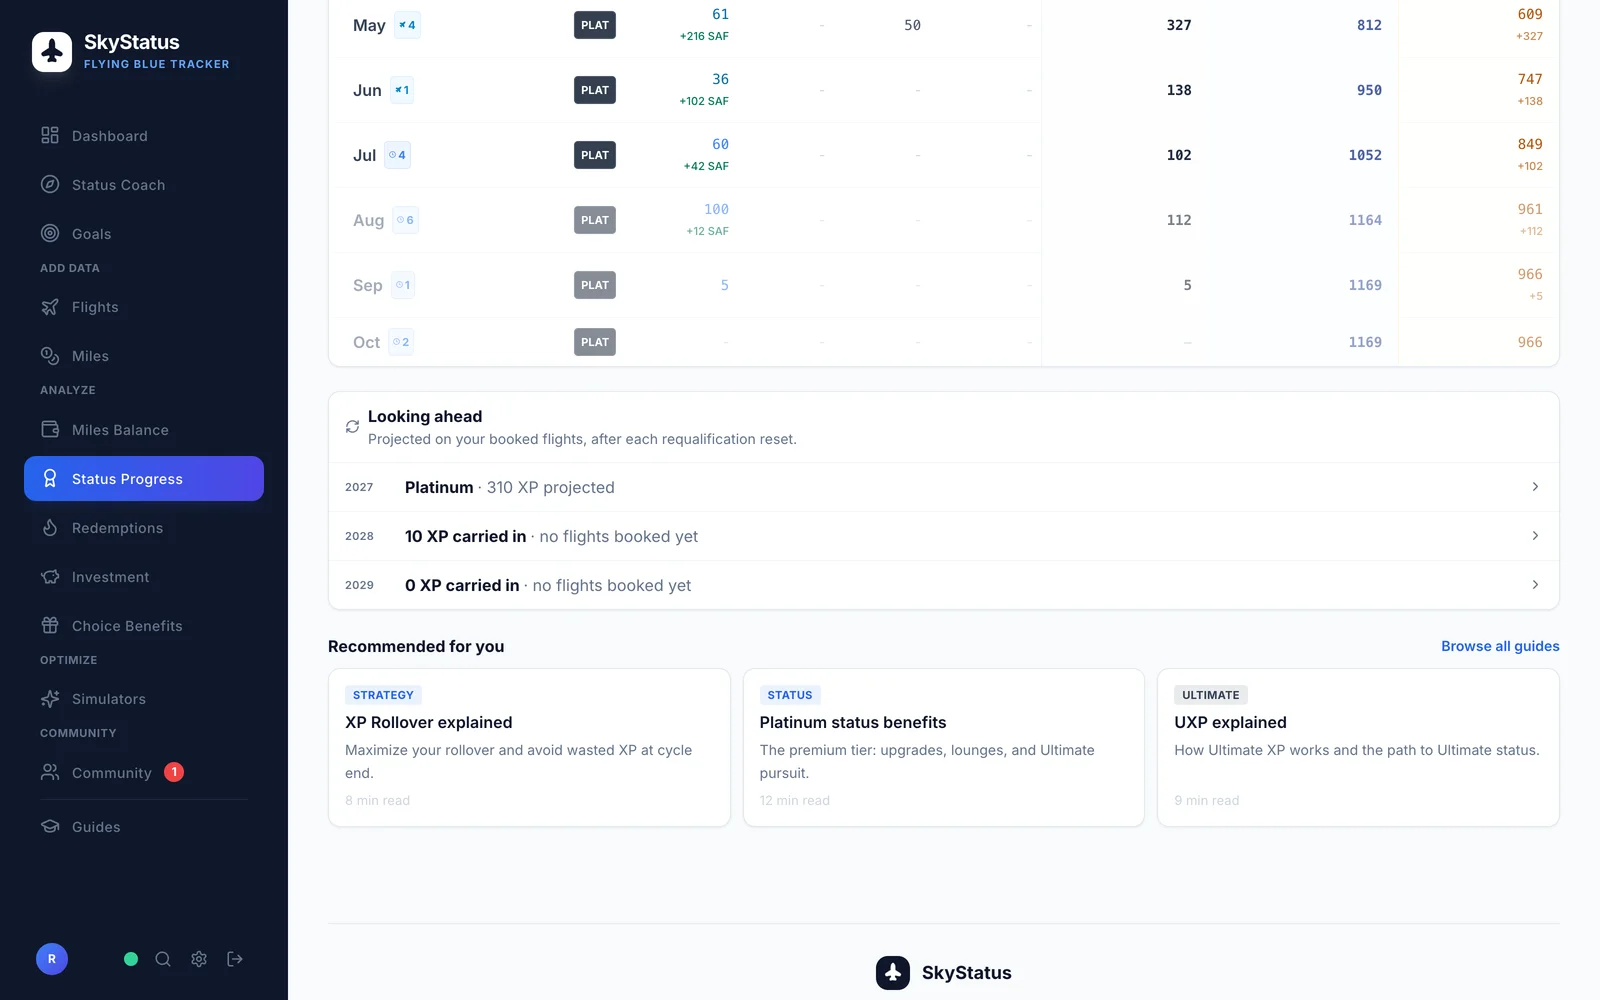Expand the 2028 carried-in XP row
1600x1000 pixels.
pos(944,536)
